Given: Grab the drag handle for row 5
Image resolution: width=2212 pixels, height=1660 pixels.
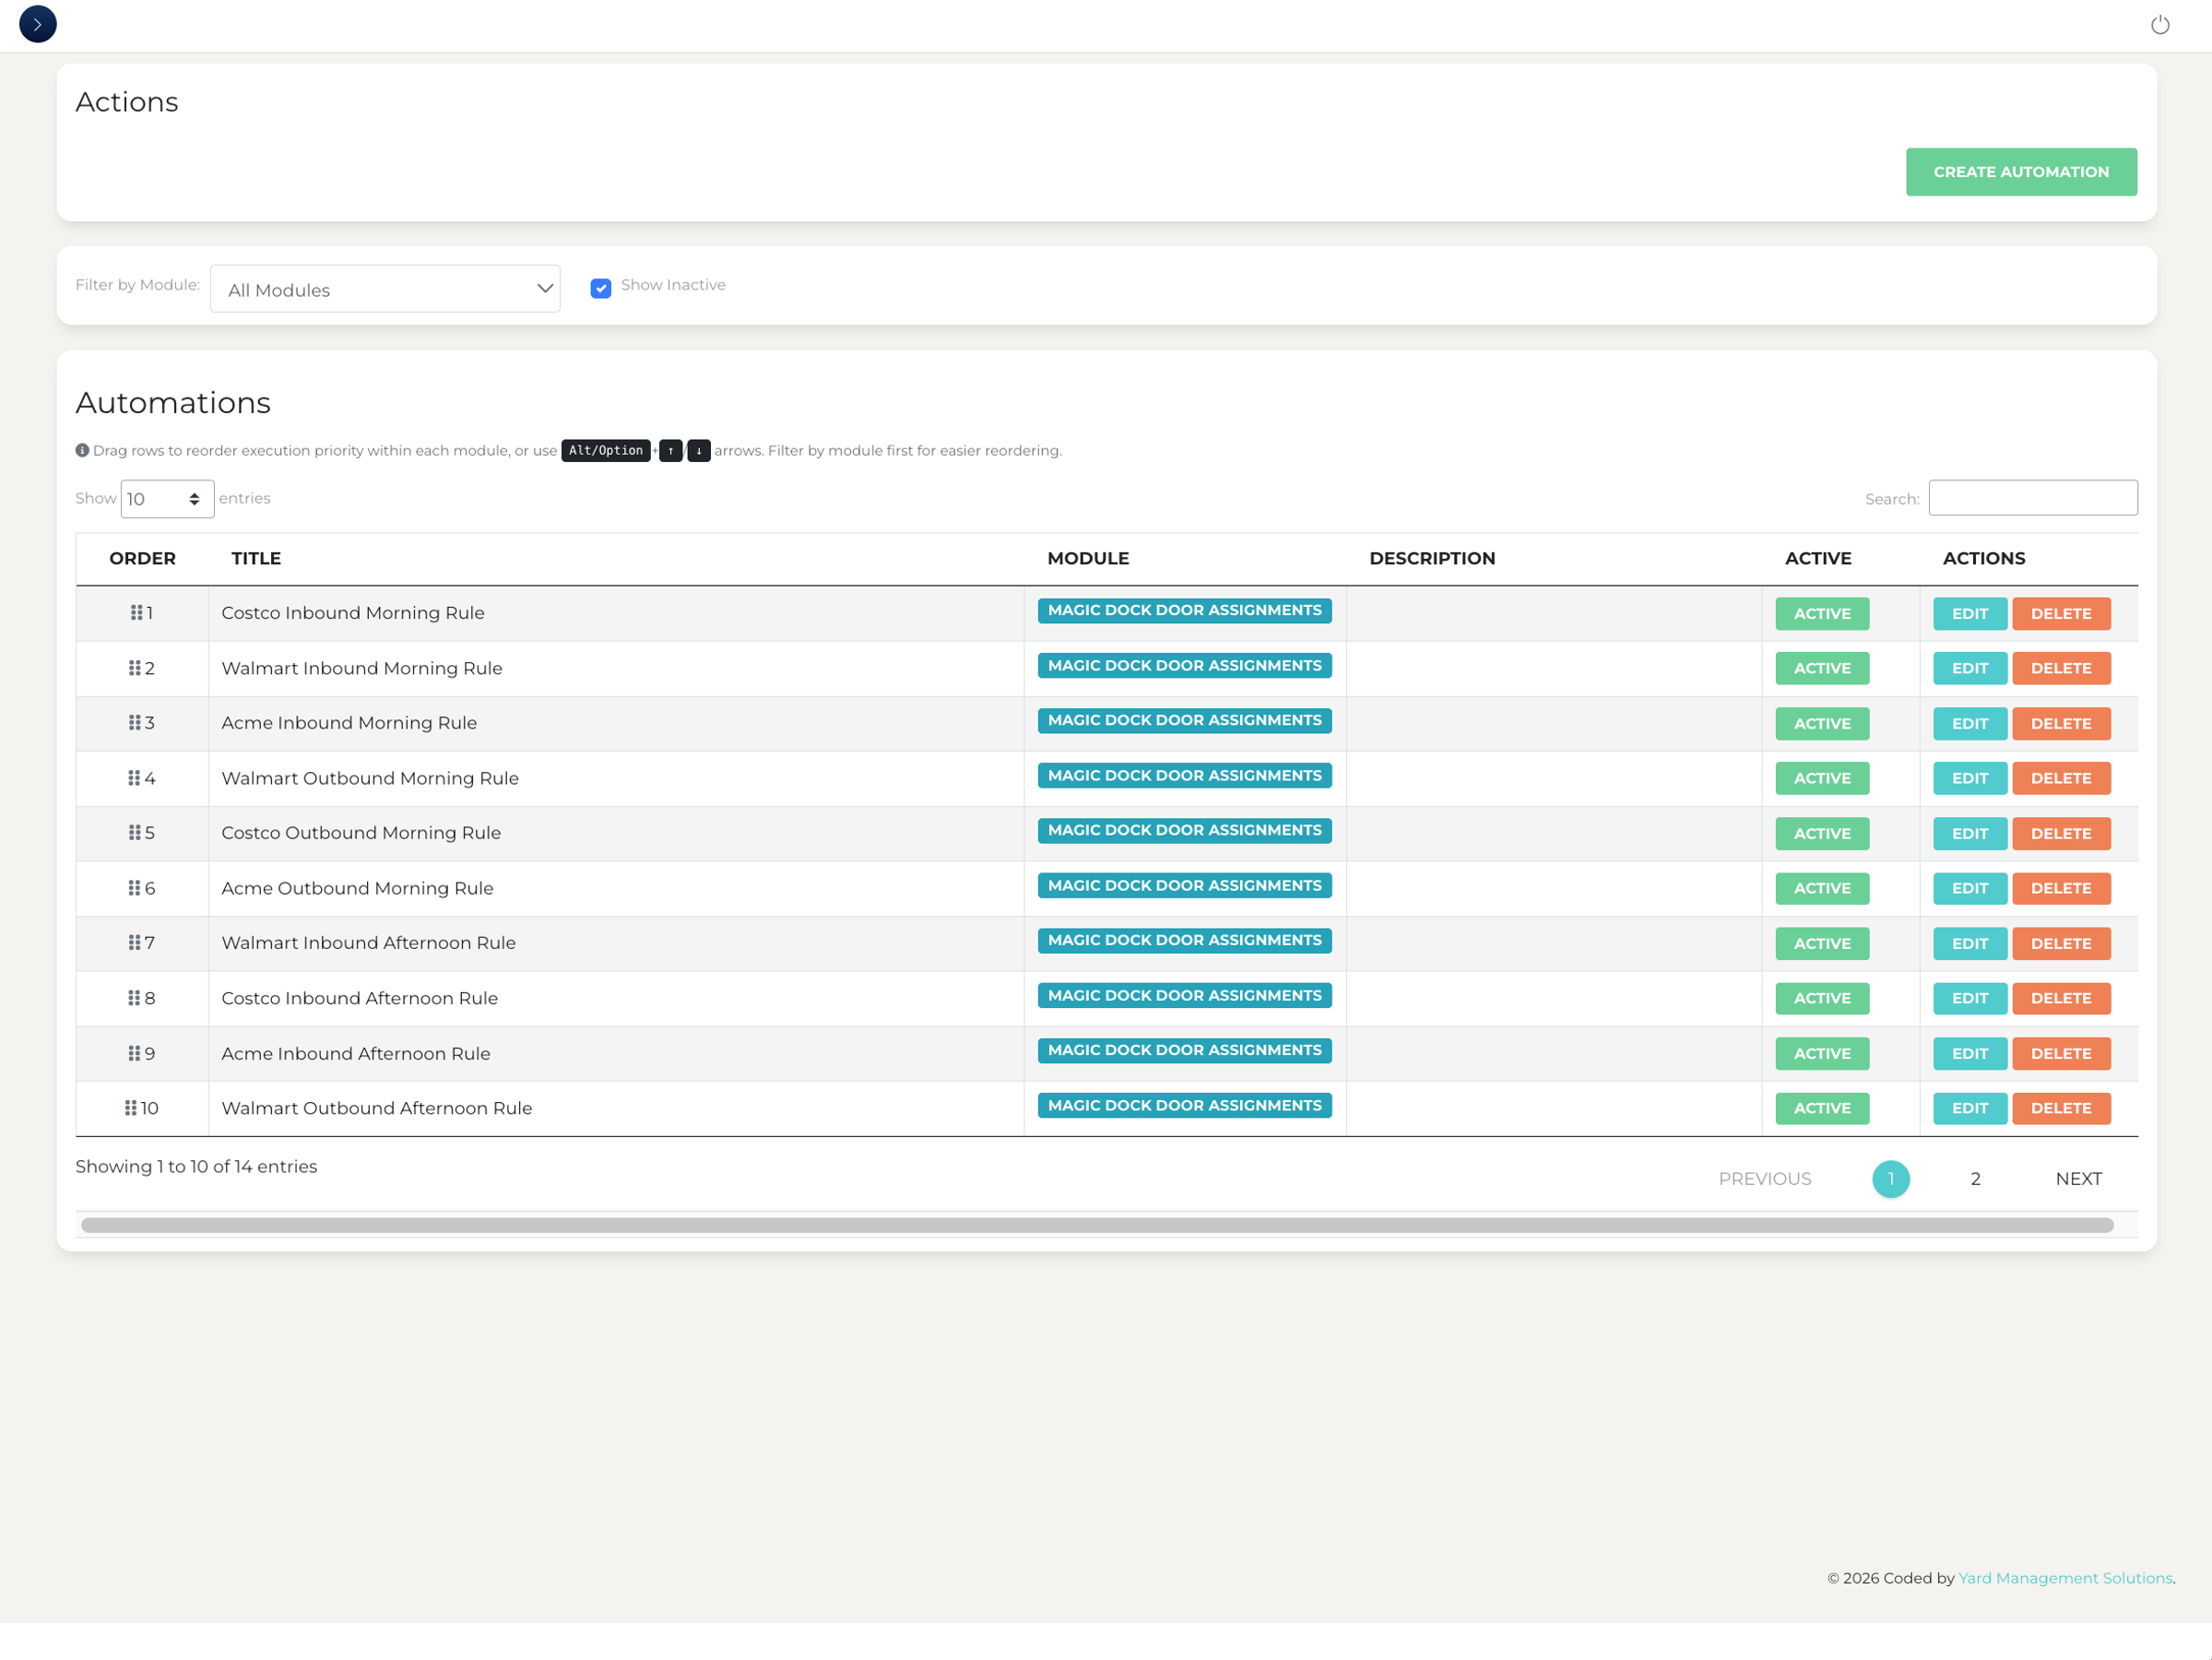Looking at the screenshot, I should (x=134, y=833).
